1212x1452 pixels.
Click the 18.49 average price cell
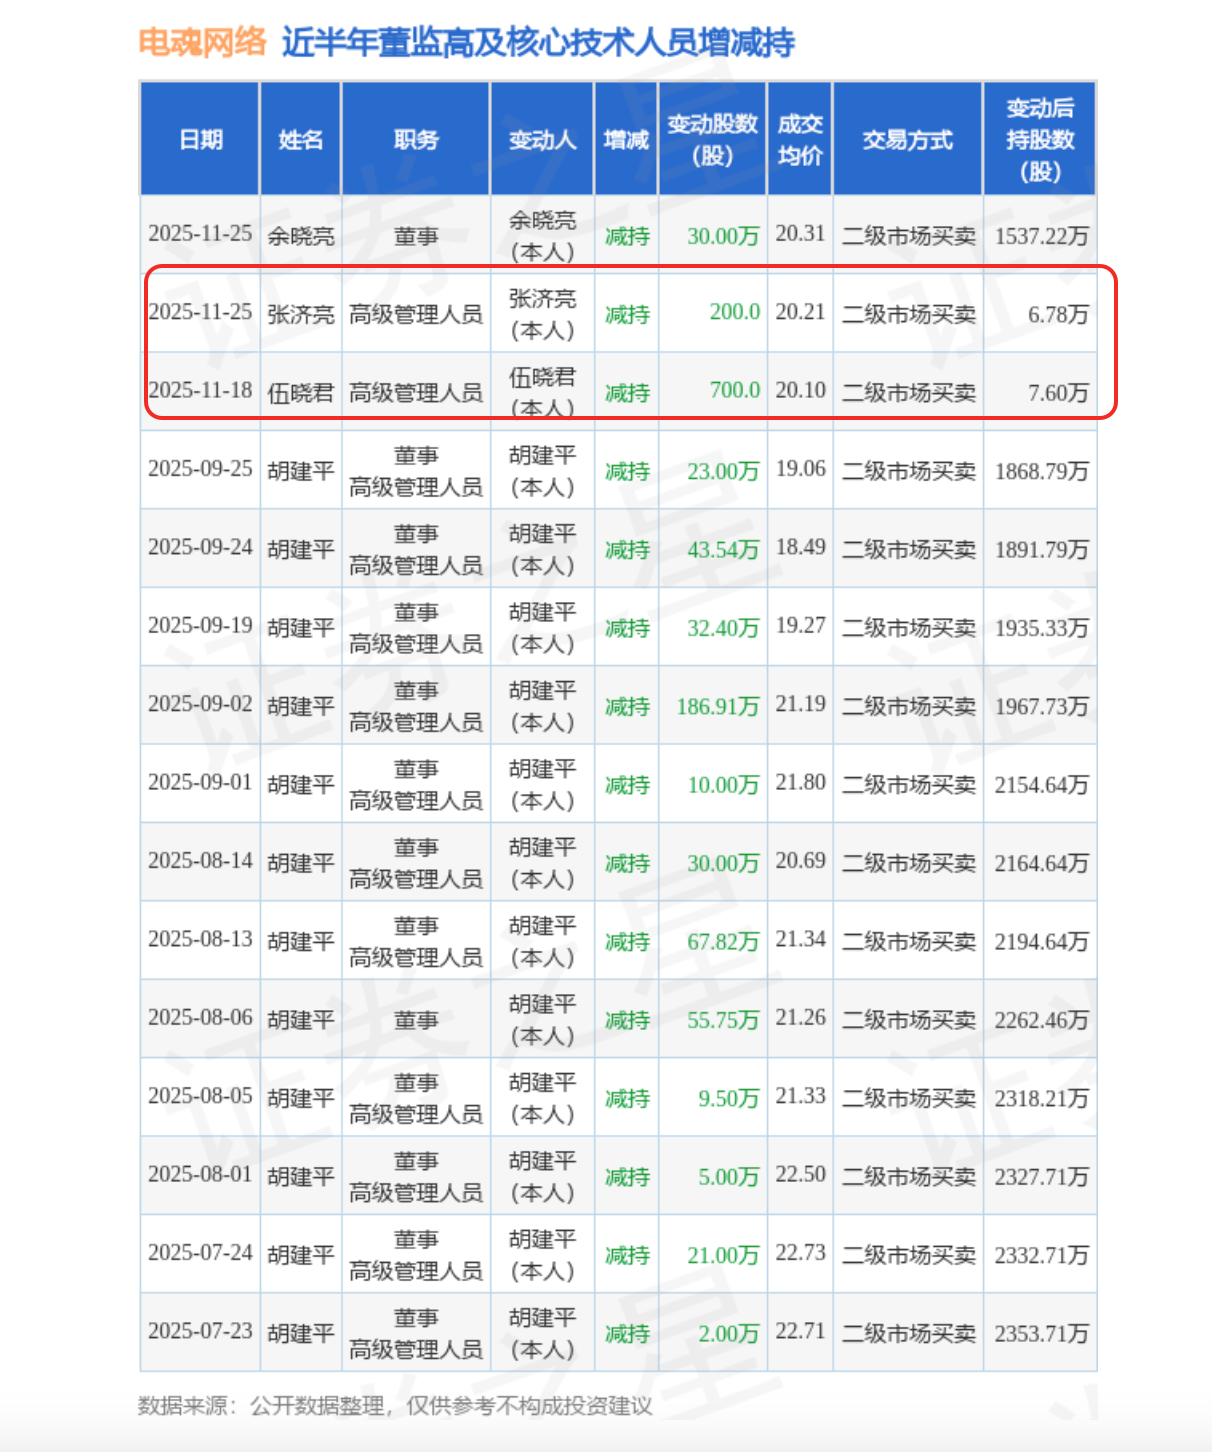pos(801,547)
